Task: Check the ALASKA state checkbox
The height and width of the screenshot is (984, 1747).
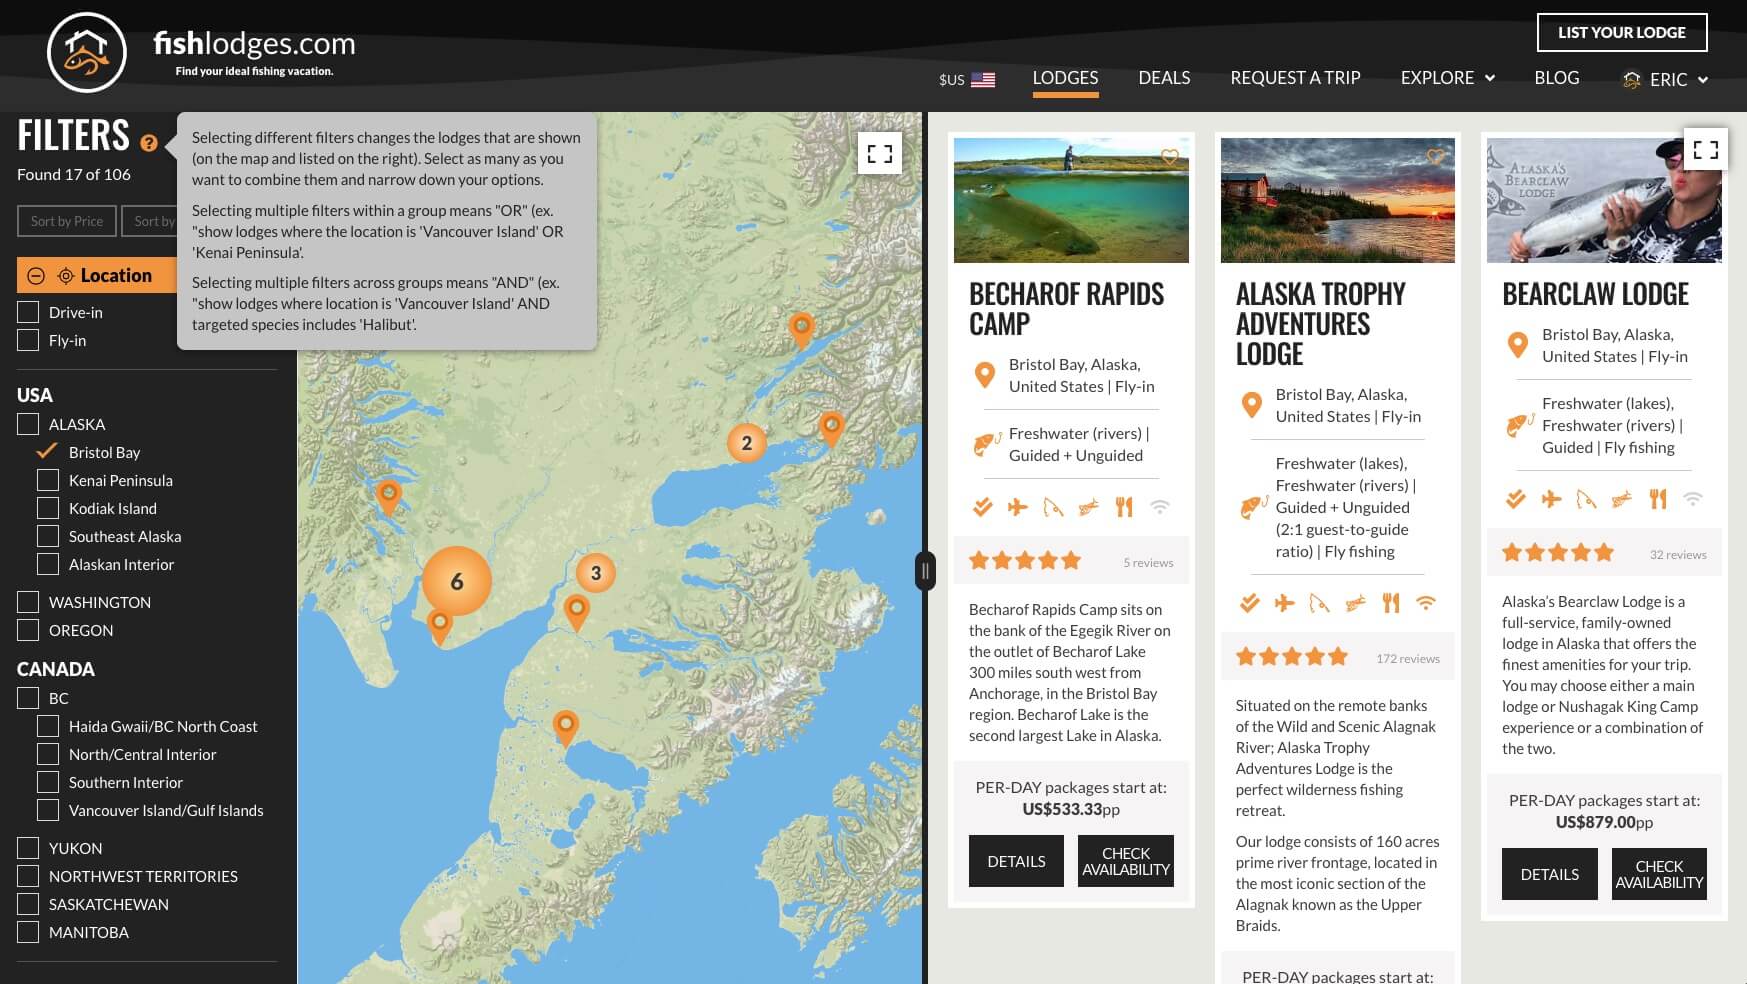Action: click(x=28, y=425)
